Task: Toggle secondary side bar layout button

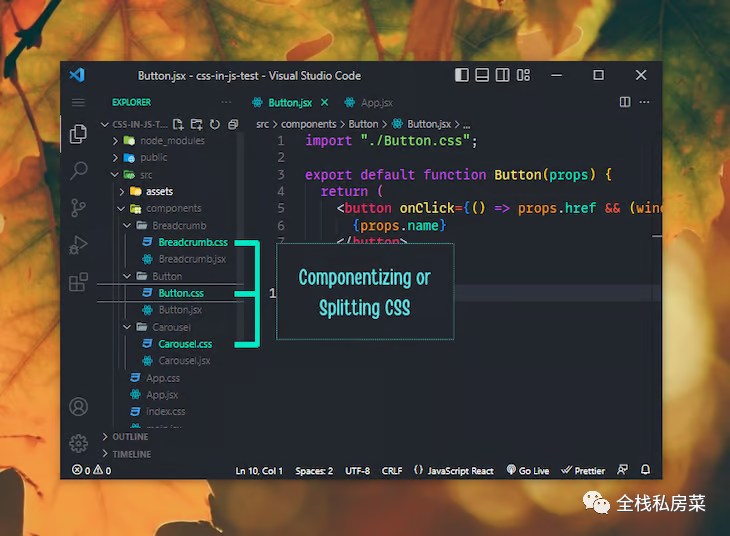Action: (x=503, y=75)
